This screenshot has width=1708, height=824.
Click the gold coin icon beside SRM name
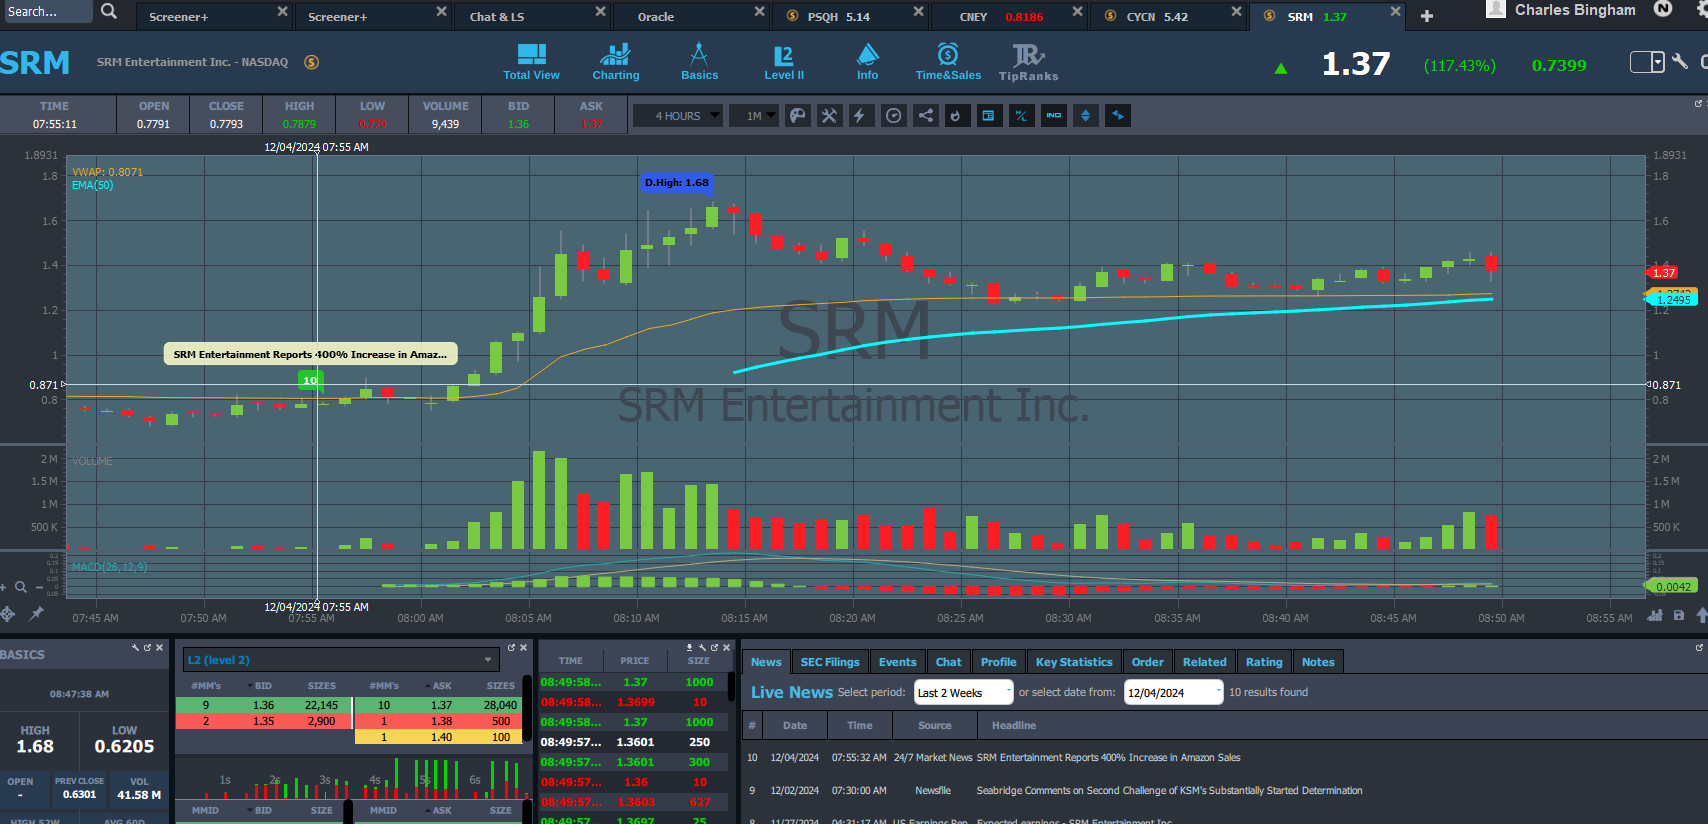312,62
